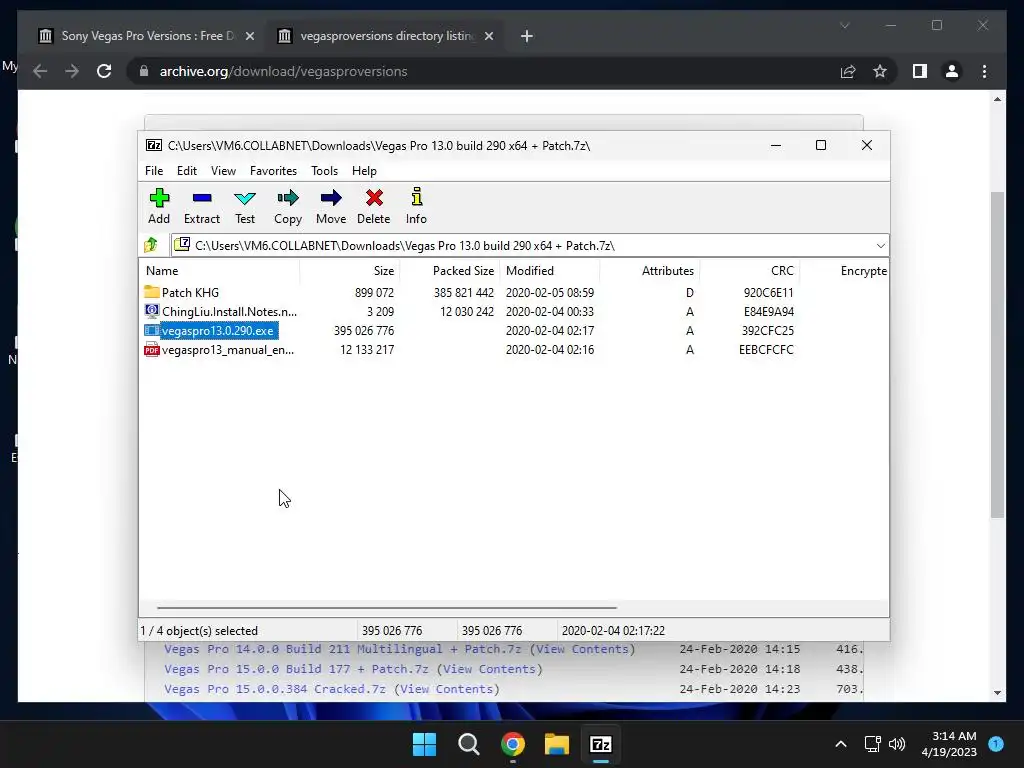Click the browser page vertical scrollbar thumb
Screen dimensions: 1024x768
coord(997,355)
